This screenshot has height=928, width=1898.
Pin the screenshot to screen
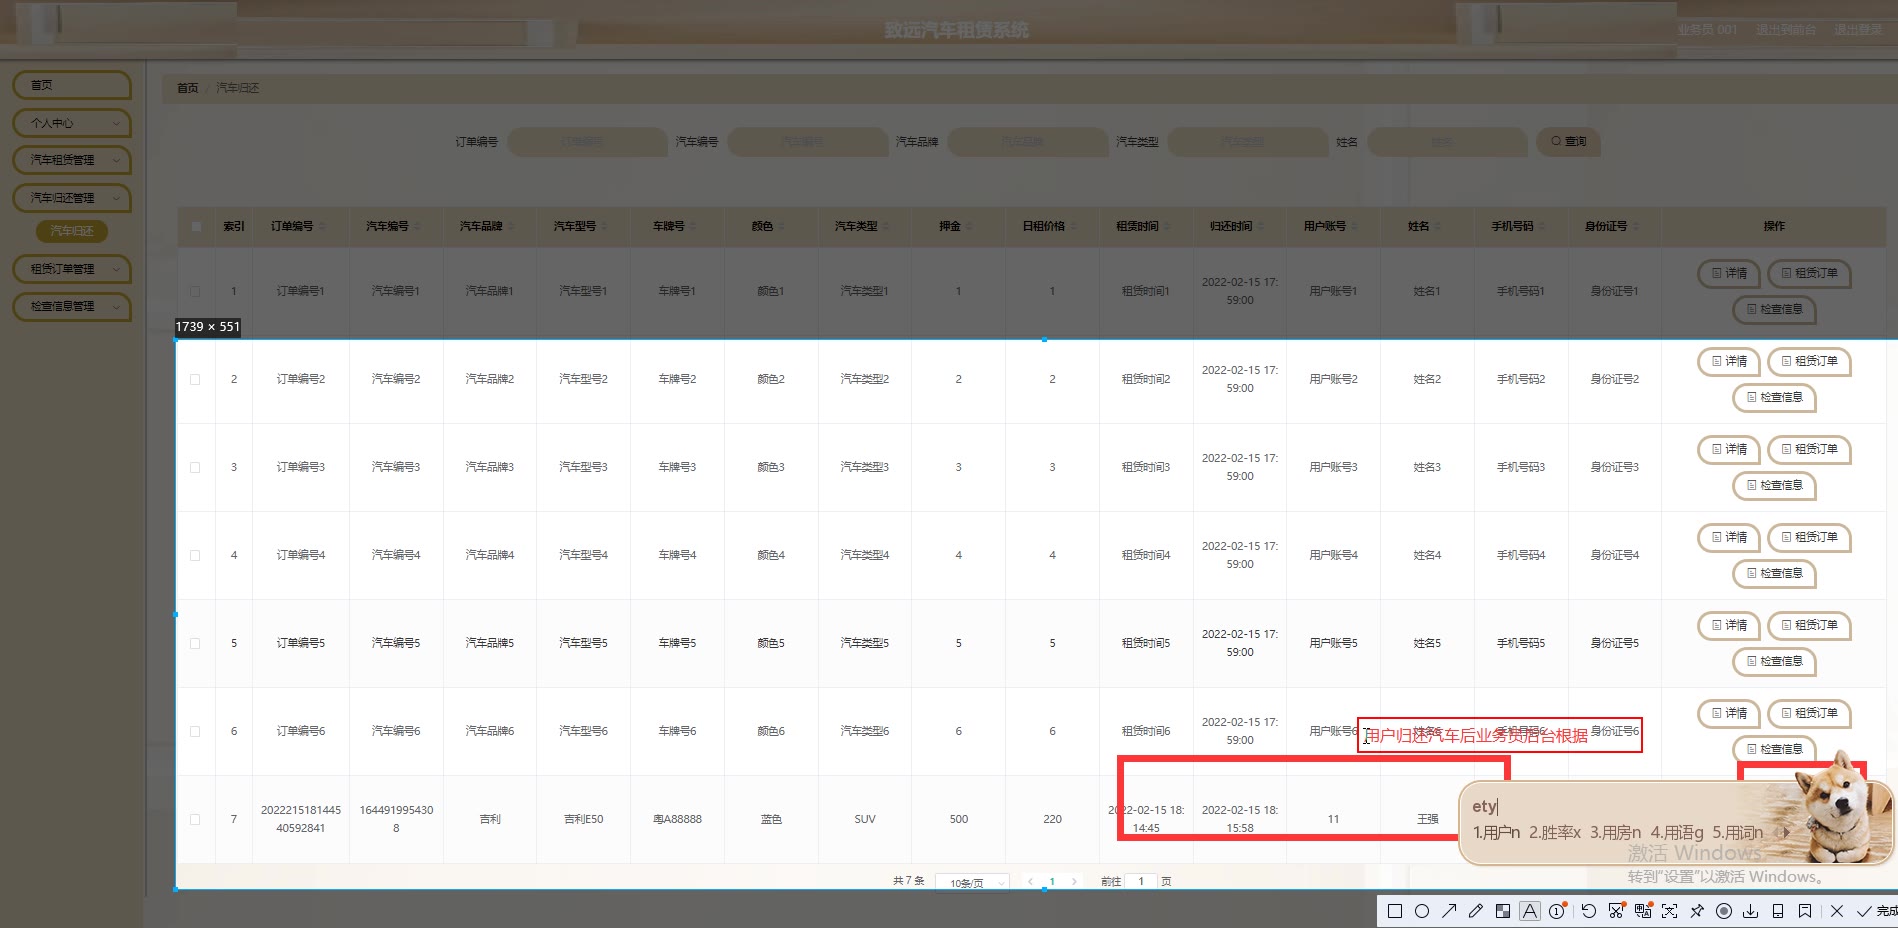coord(1697,911)
